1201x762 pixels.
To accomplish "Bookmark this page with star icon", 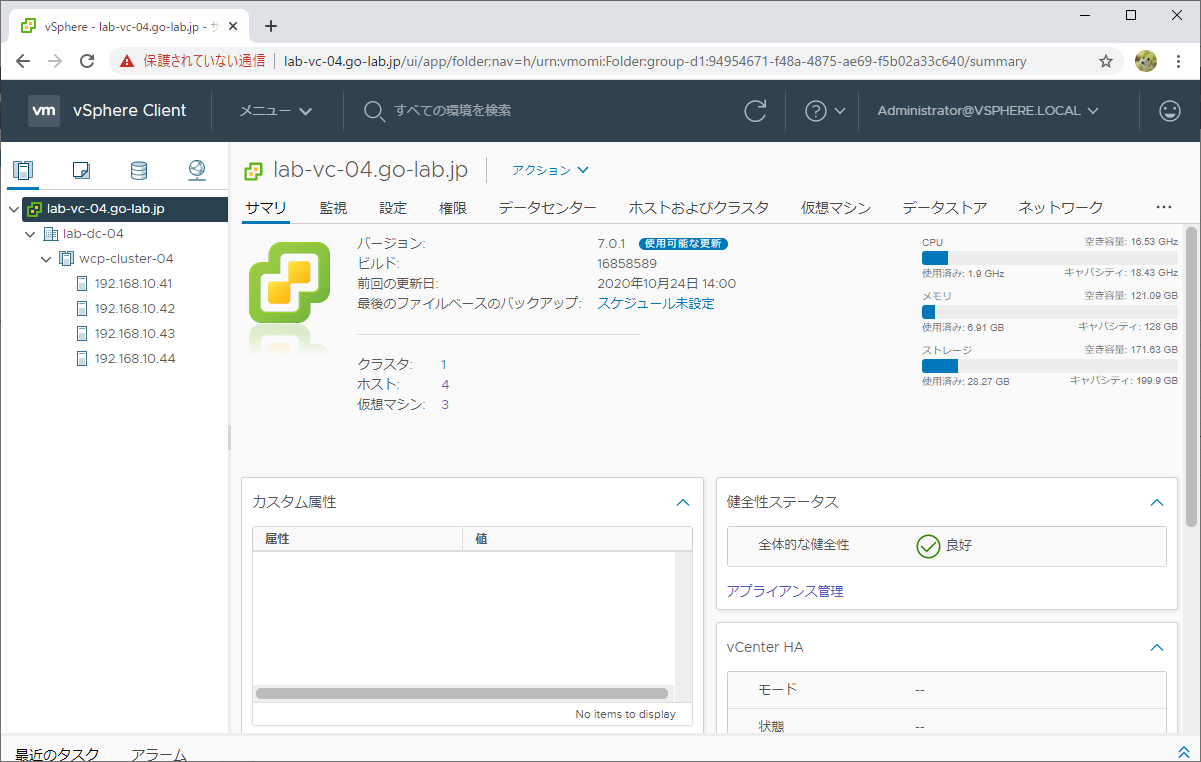I will point(1106,61).
